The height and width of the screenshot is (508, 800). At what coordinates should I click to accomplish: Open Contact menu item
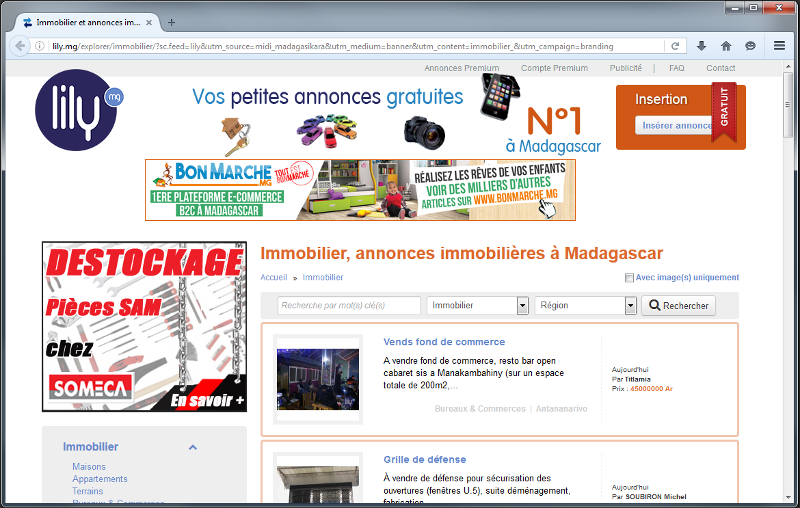(x=720, y=68)
